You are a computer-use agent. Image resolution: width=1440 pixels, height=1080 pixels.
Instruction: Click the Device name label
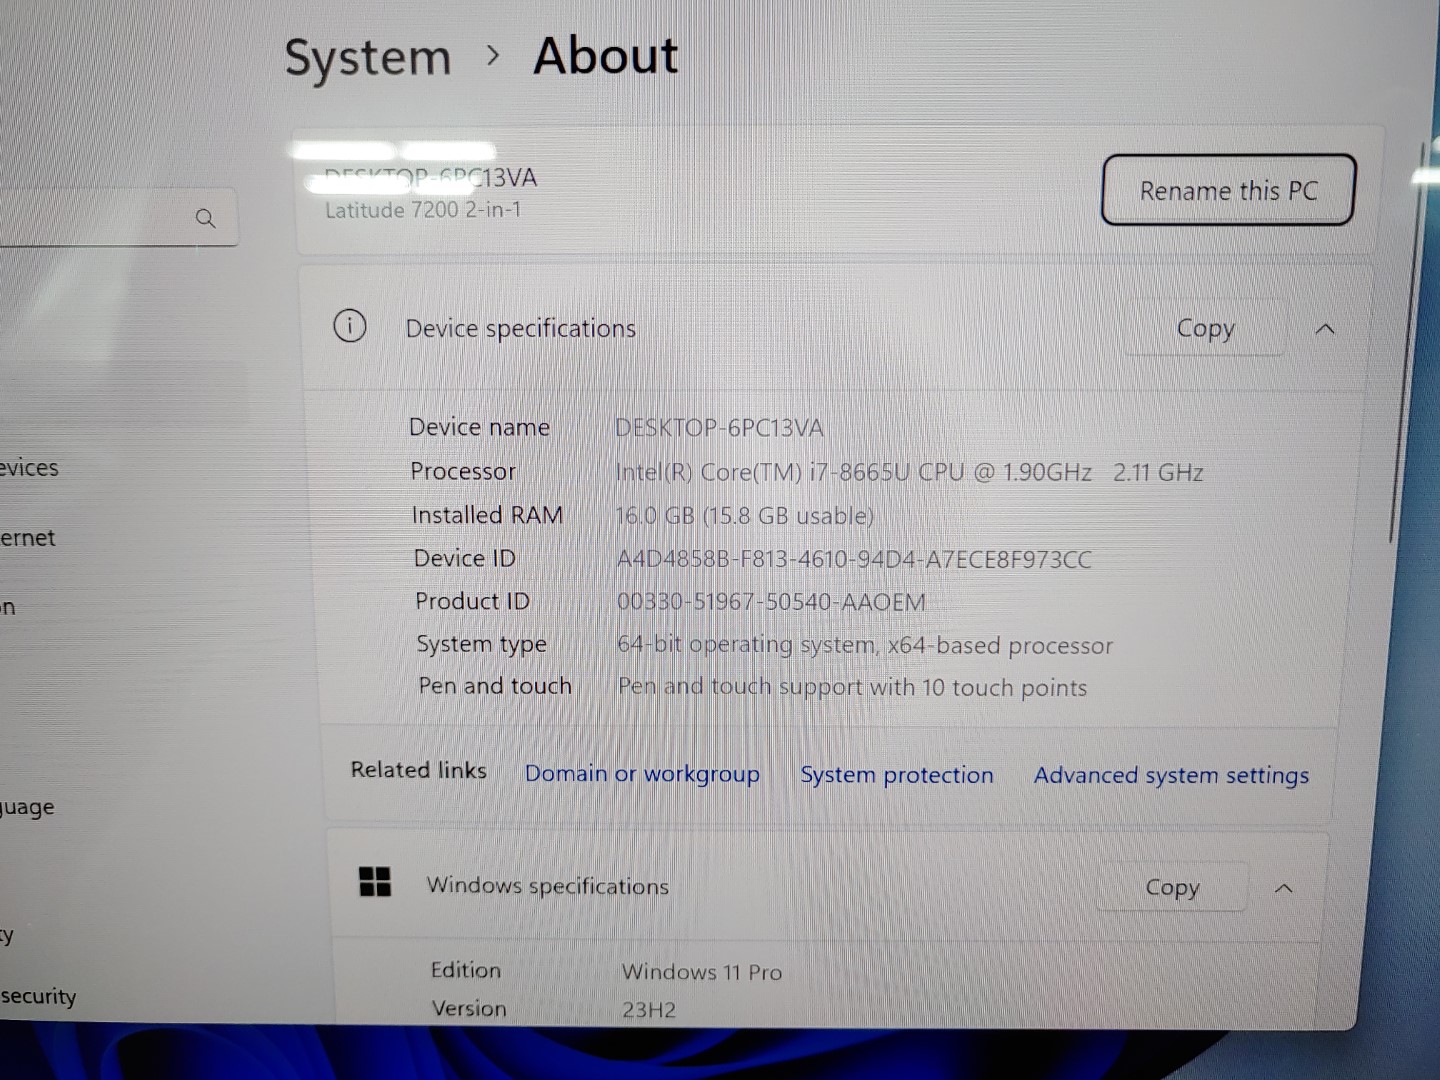pos(479,427)
